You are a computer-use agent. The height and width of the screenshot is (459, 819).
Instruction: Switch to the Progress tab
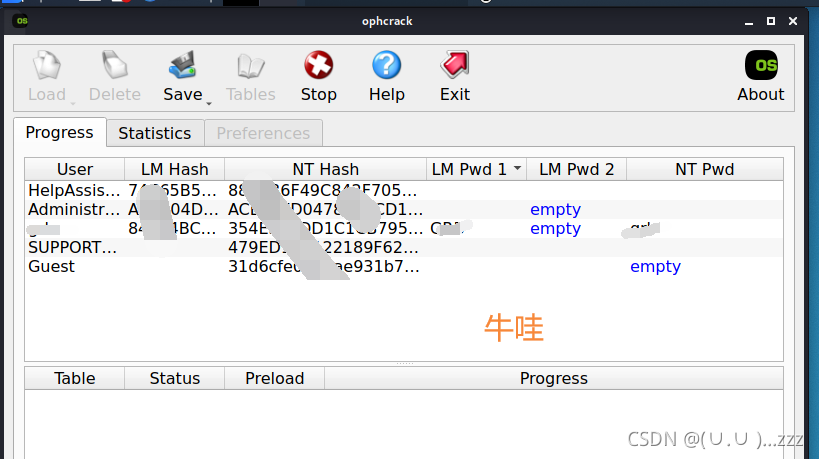(60, 133)
